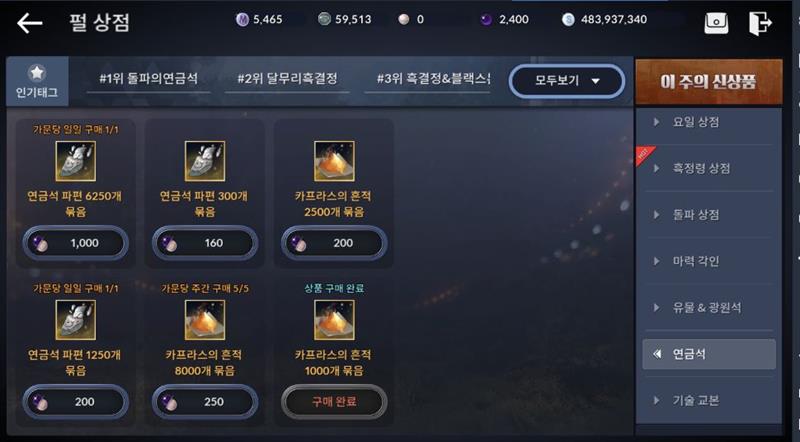The image size is (800, 442).
Task: Click the silver coin currency icon
Action: click(568, 19)
